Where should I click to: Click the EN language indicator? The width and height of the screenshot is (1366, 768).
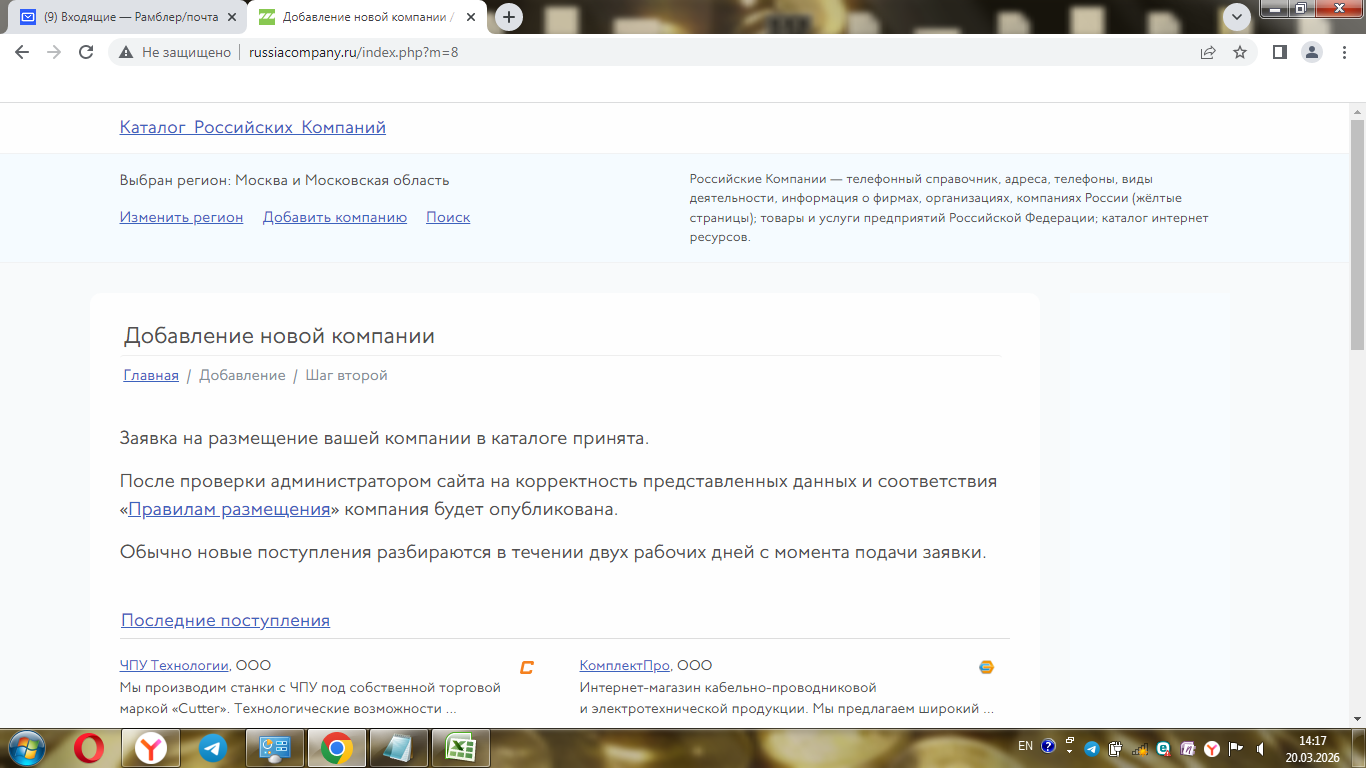coord(1025,746)
